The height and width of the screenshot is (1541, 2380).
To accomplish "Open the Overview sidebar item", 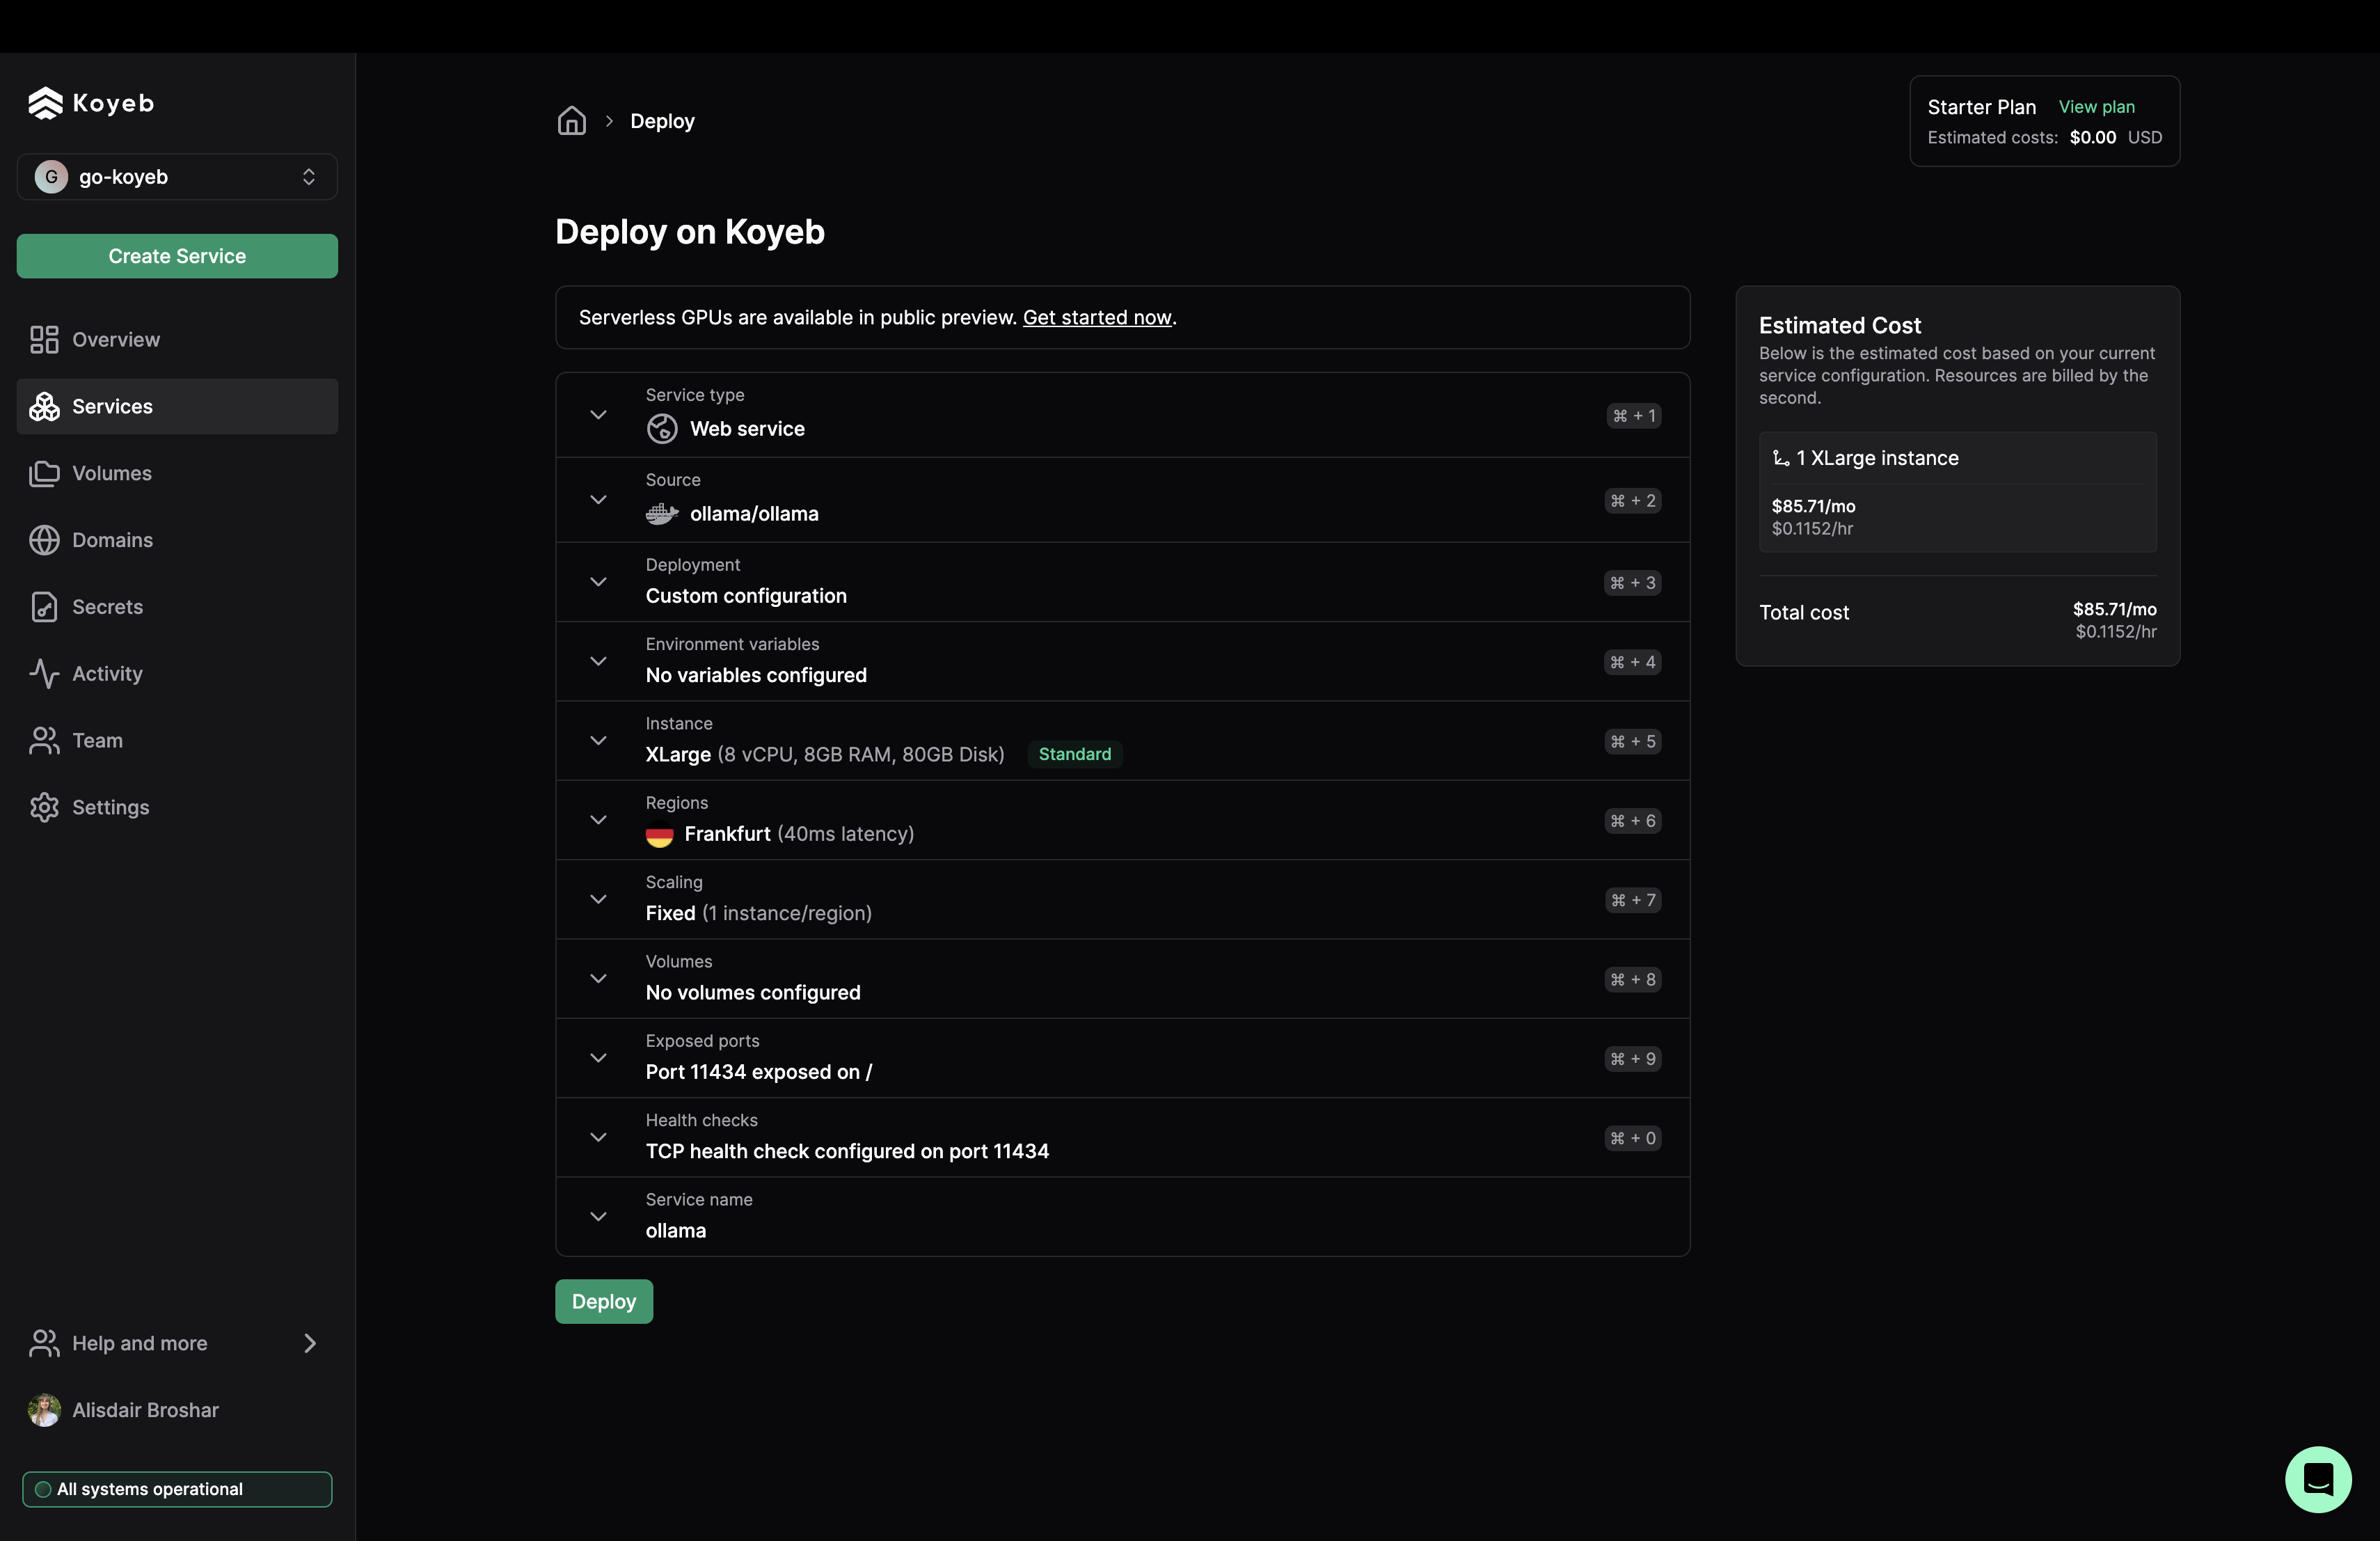I will tap(177, 340).
